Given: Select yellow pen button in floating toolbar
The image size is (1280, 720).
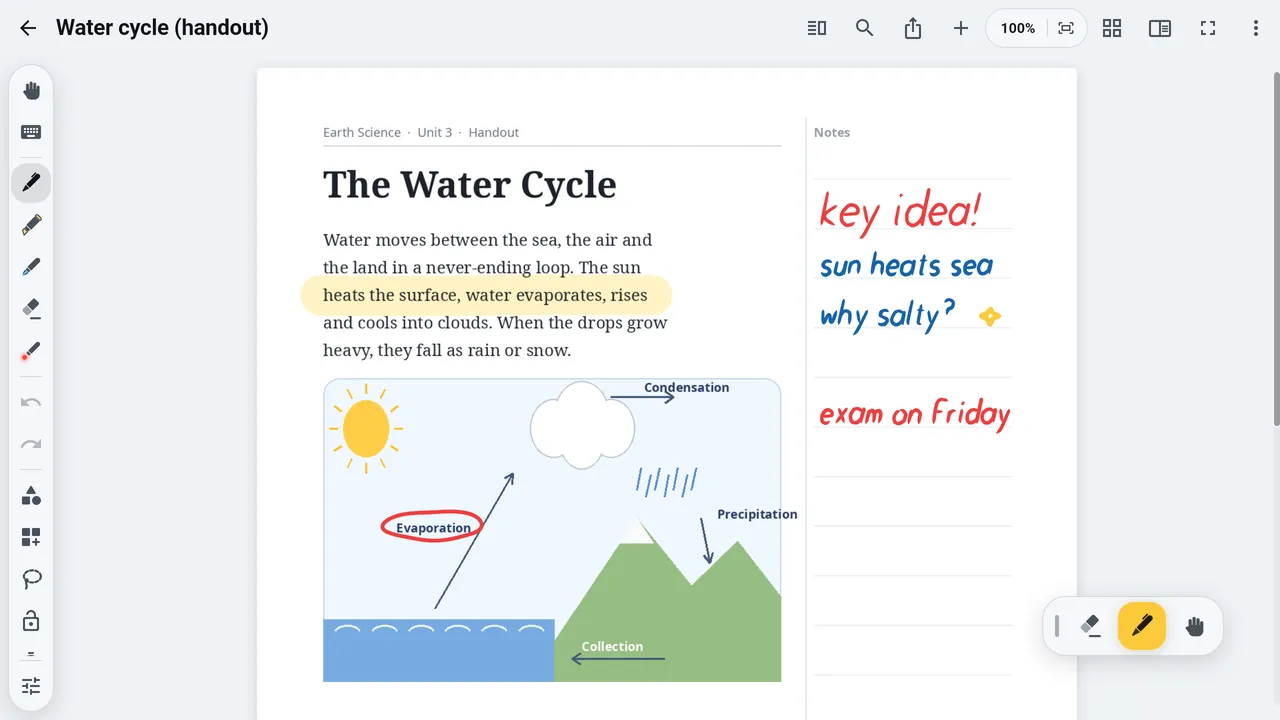Looking at the screenshot, I should 1142,626.
